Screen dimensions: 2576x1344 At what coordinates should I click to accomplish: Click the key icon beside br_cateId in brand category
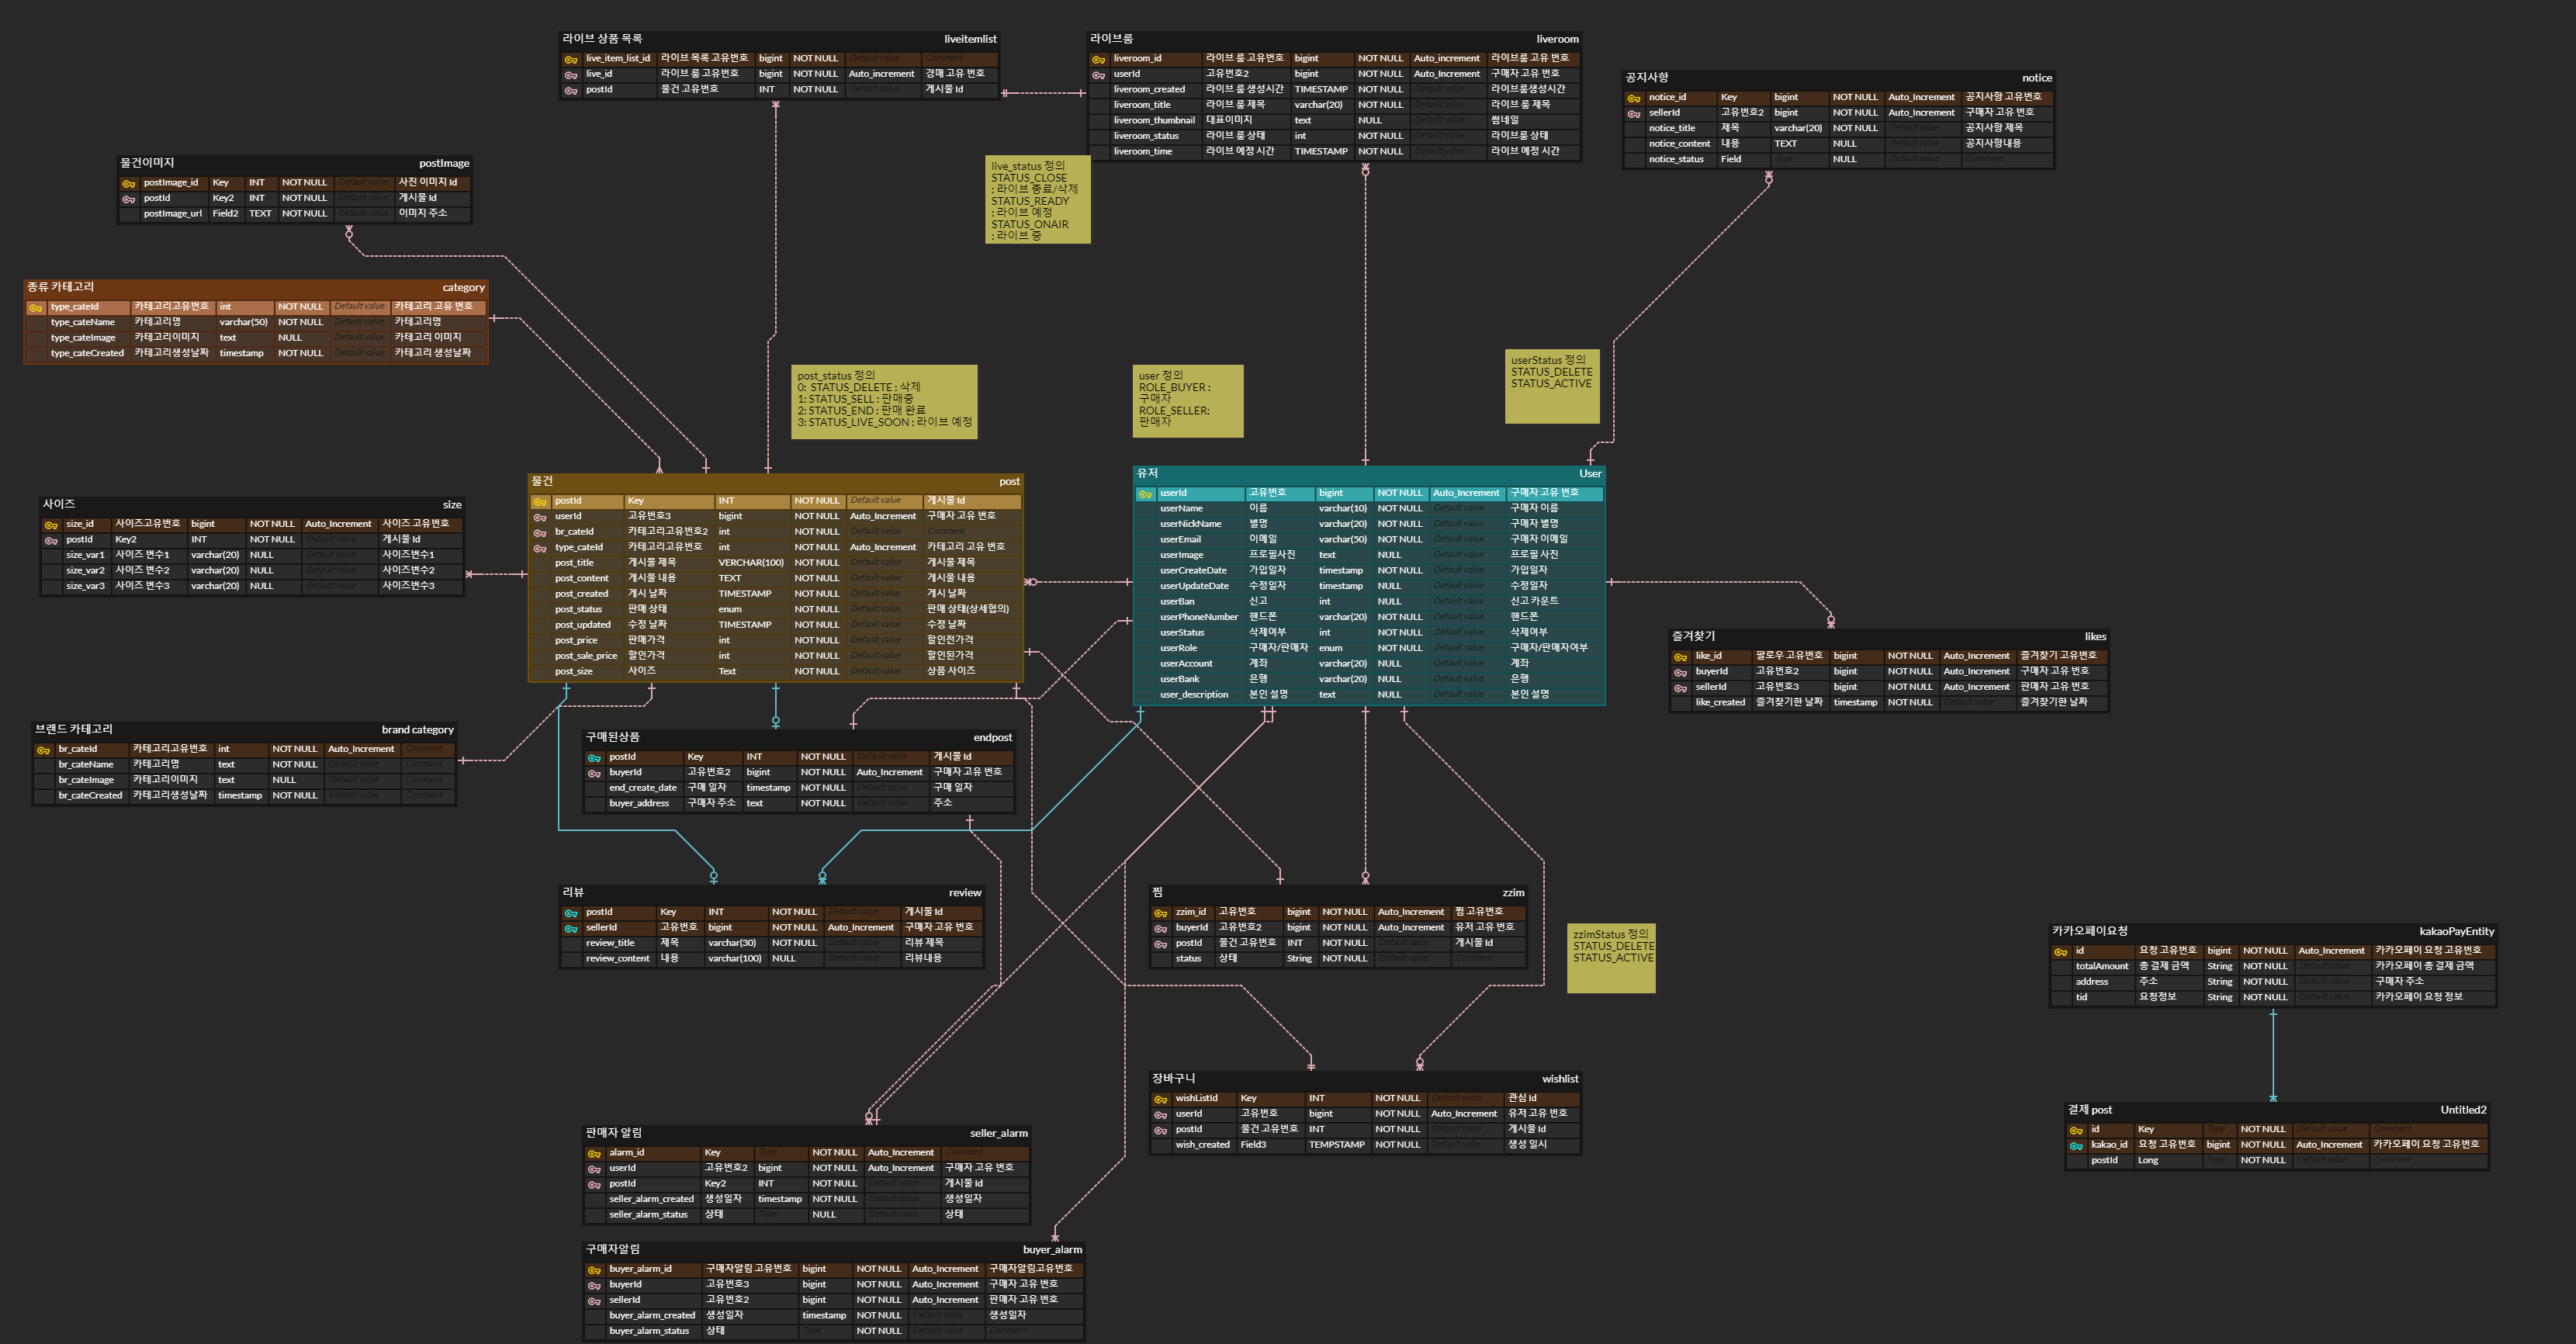tap(43, 749)
